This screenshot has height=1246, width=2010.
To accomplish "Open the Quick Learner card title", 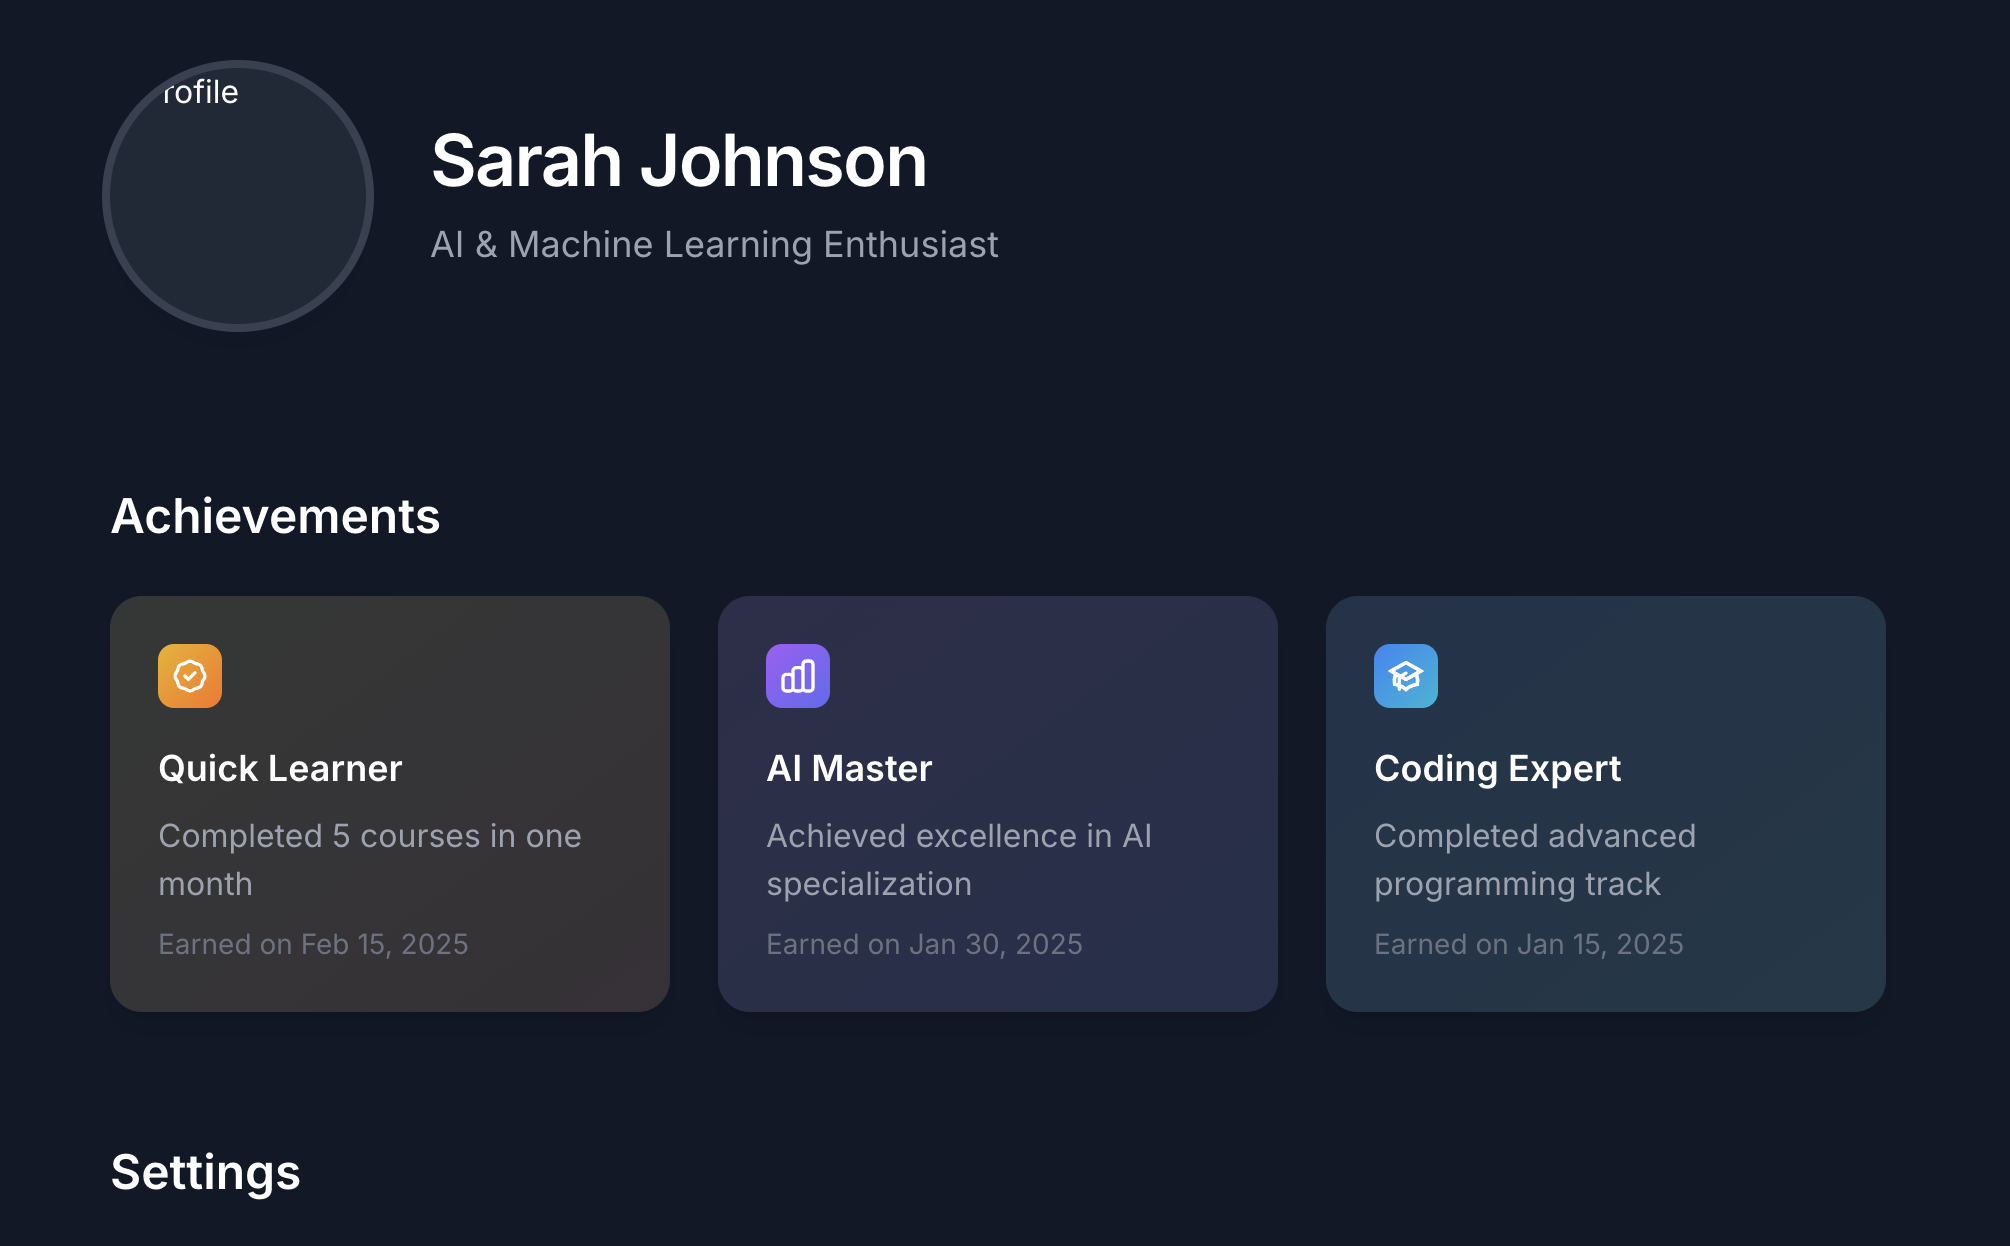I will click(x=280, y=769).
